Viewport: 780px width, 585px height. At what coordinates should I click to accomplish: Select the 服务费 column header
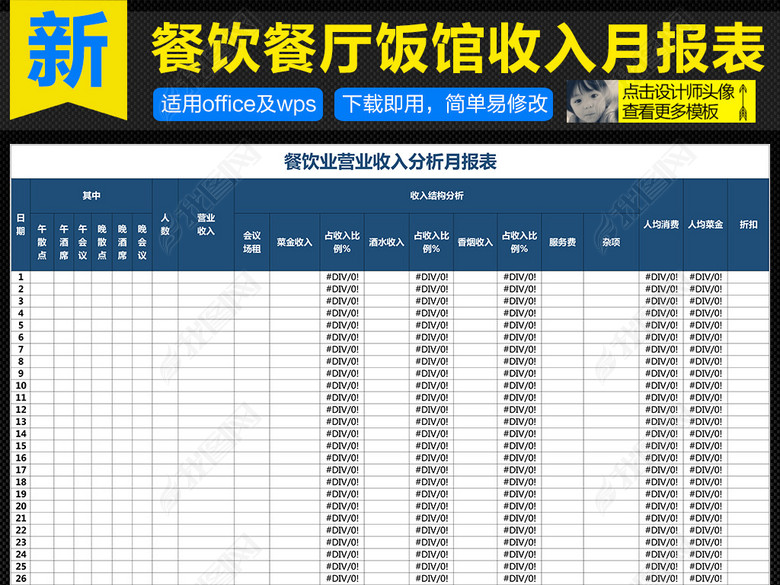[x=562, y=241]
